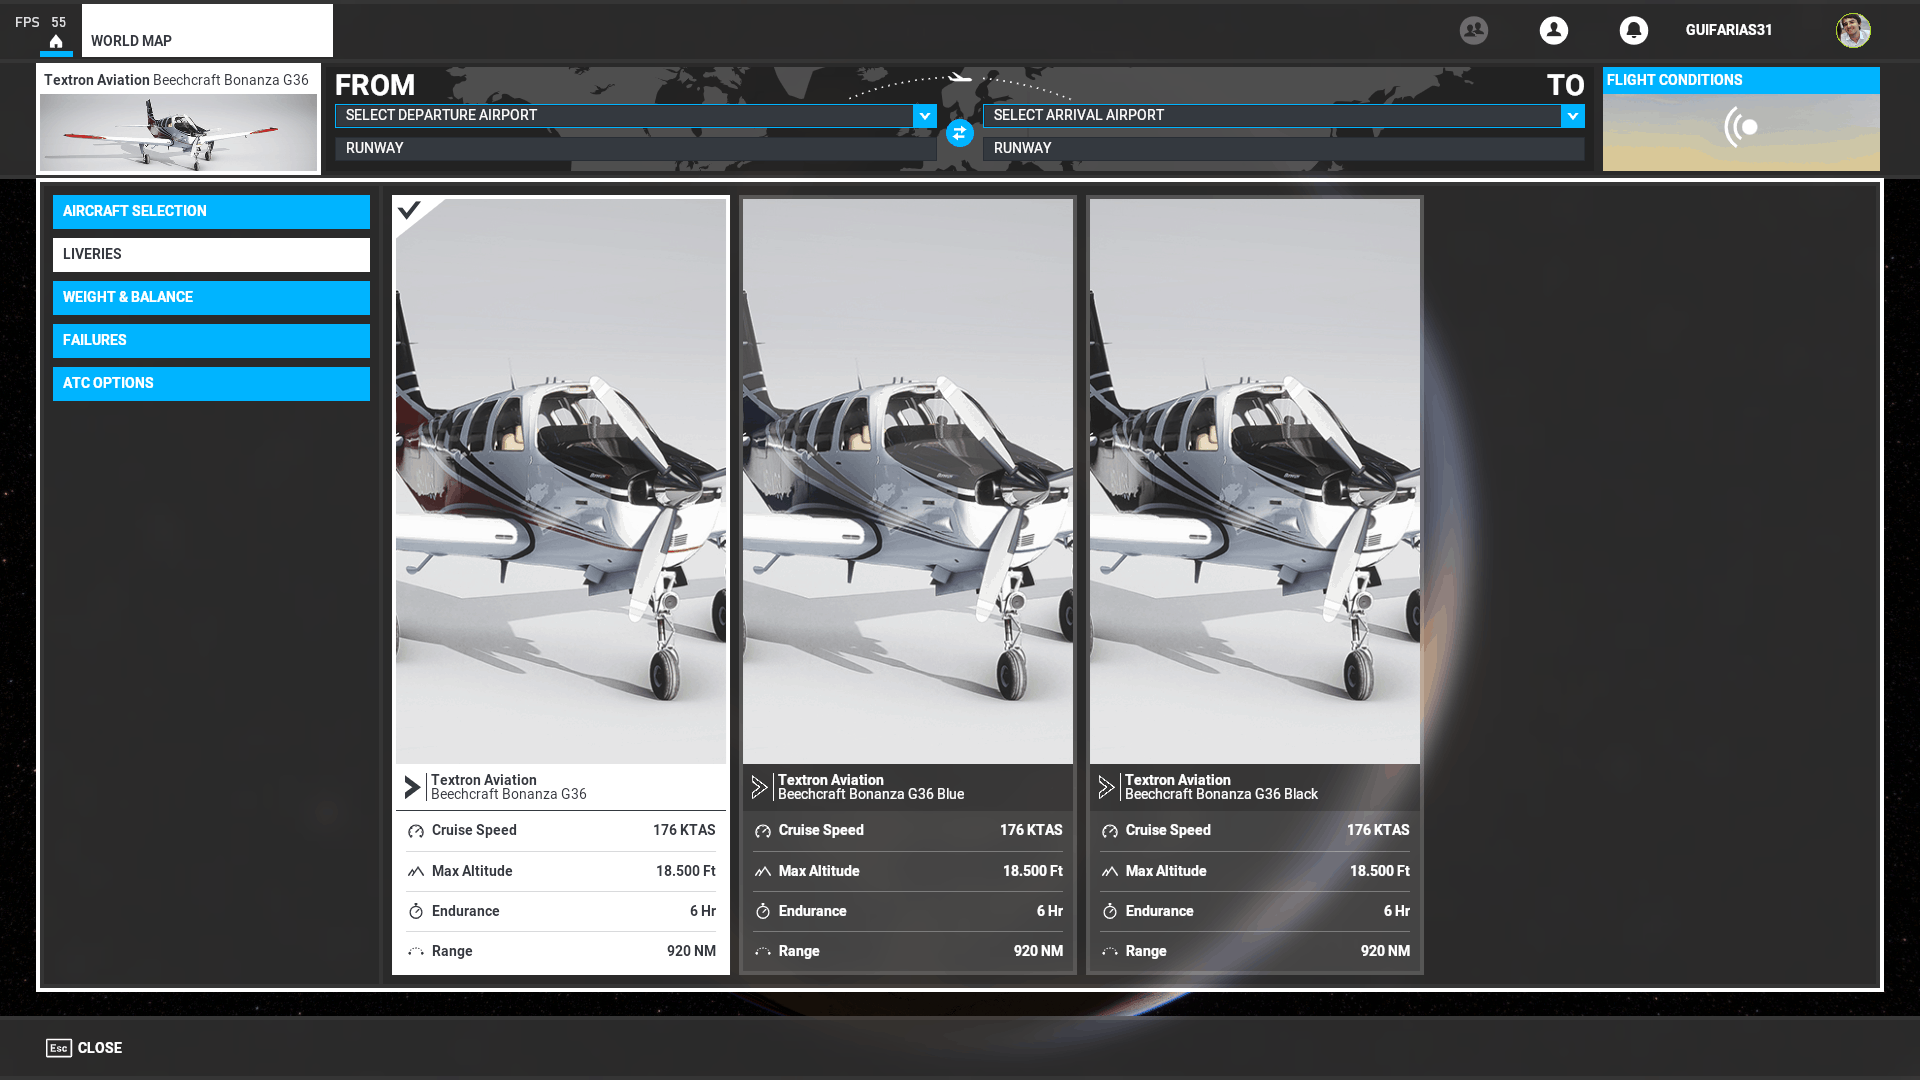Select the Bonanza G36 Blue livery card

(907, 480)
